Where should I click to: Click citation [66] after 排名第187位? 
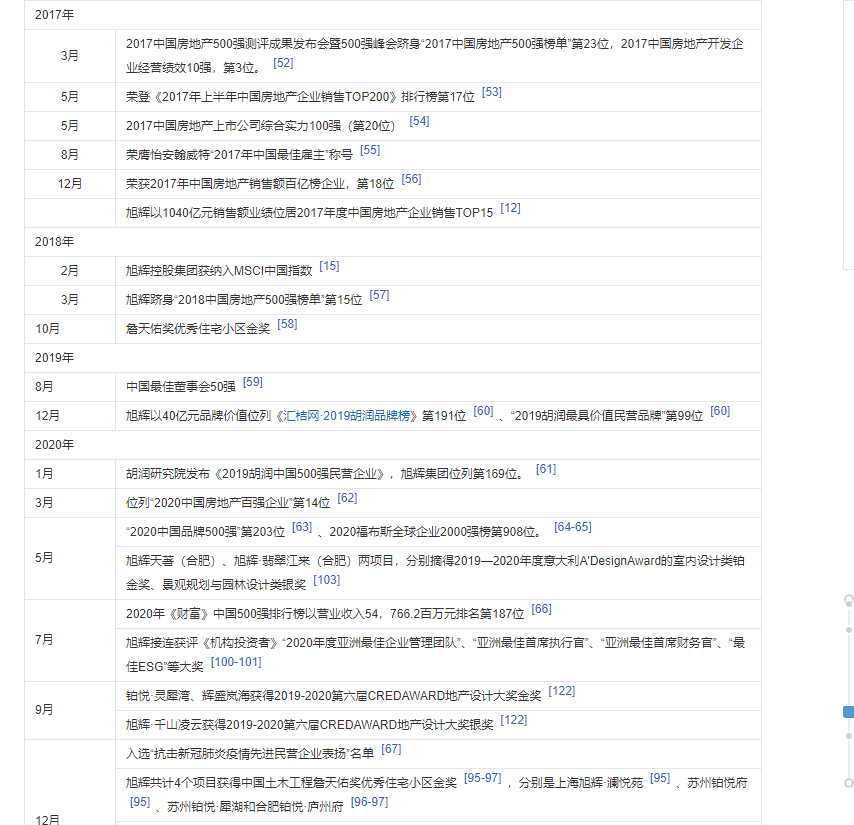pos(541,609)
